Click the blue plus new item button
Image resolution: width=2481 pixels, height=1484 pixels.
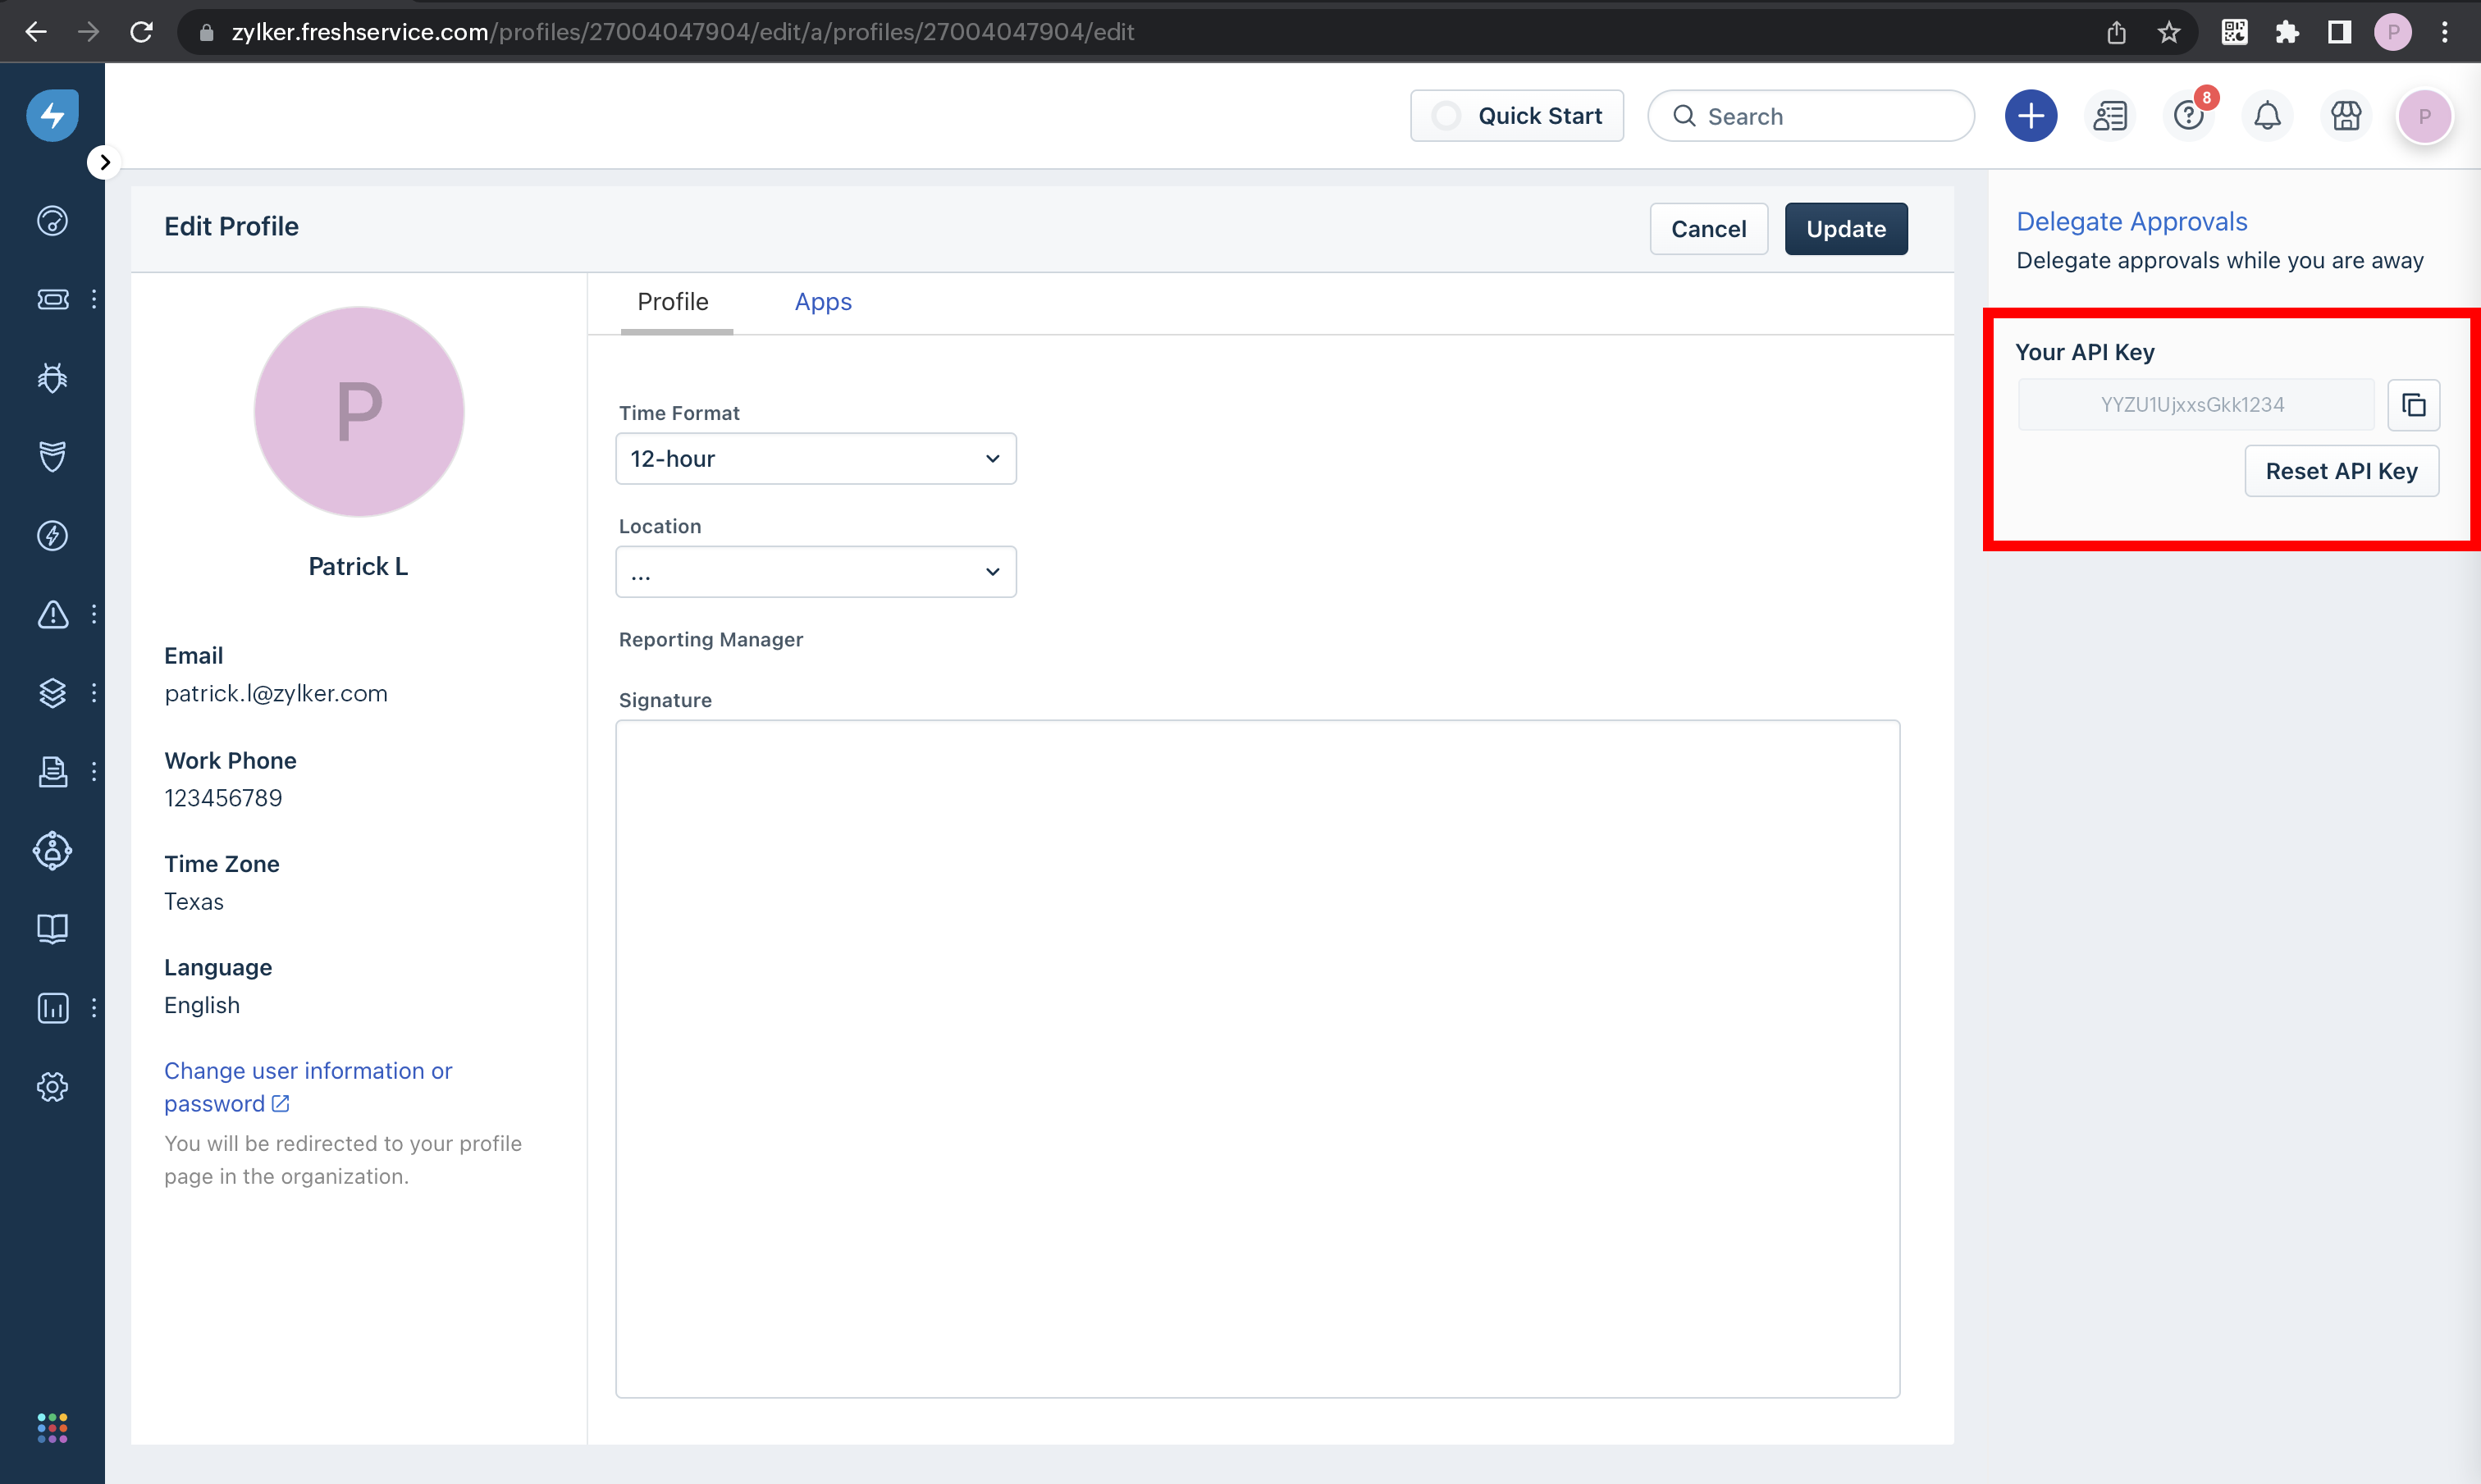click(x=2030, y=116)
